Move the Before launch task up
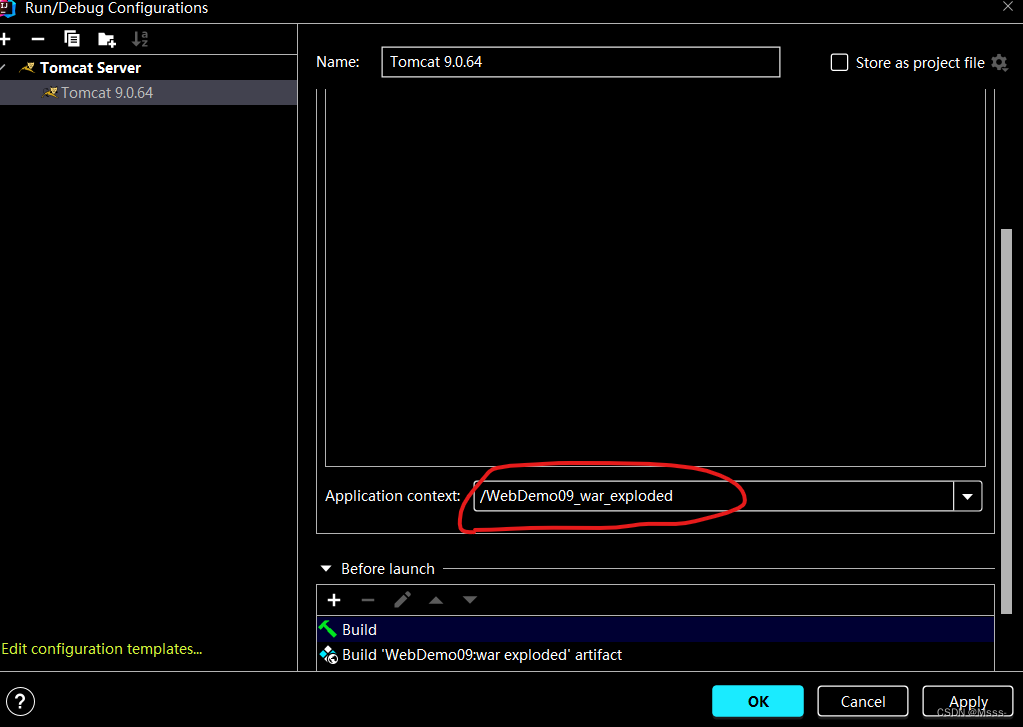Viewport: 1023px width, 727px height. coord(436,600)
